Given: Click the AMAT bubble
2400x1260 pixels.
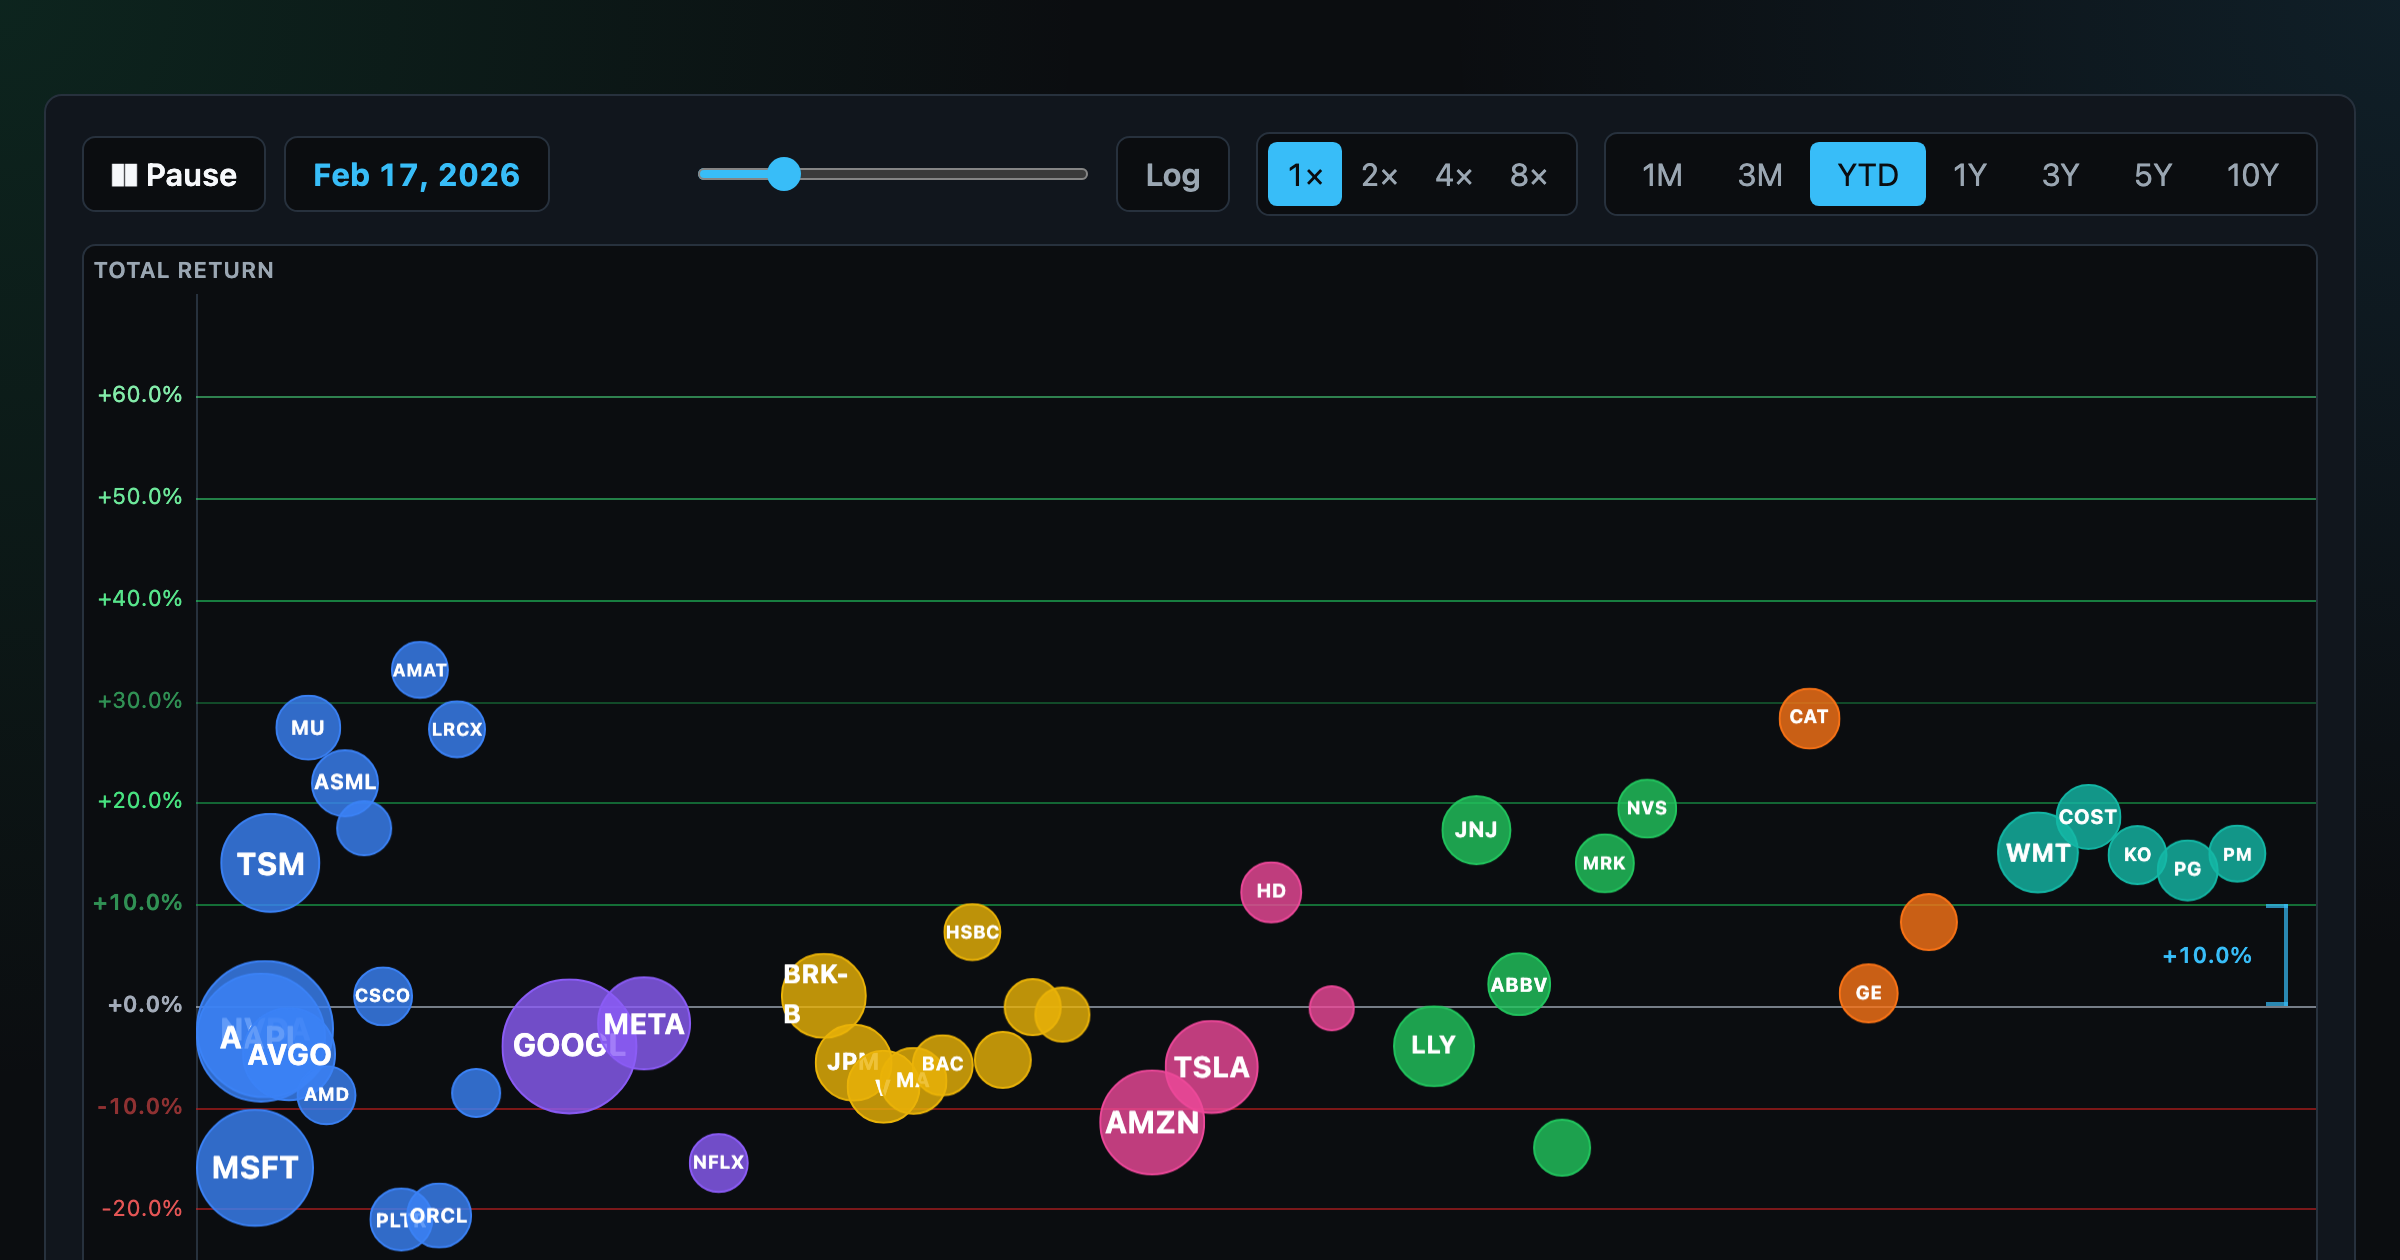Looking at the screenshot, I should click(419, 670).
